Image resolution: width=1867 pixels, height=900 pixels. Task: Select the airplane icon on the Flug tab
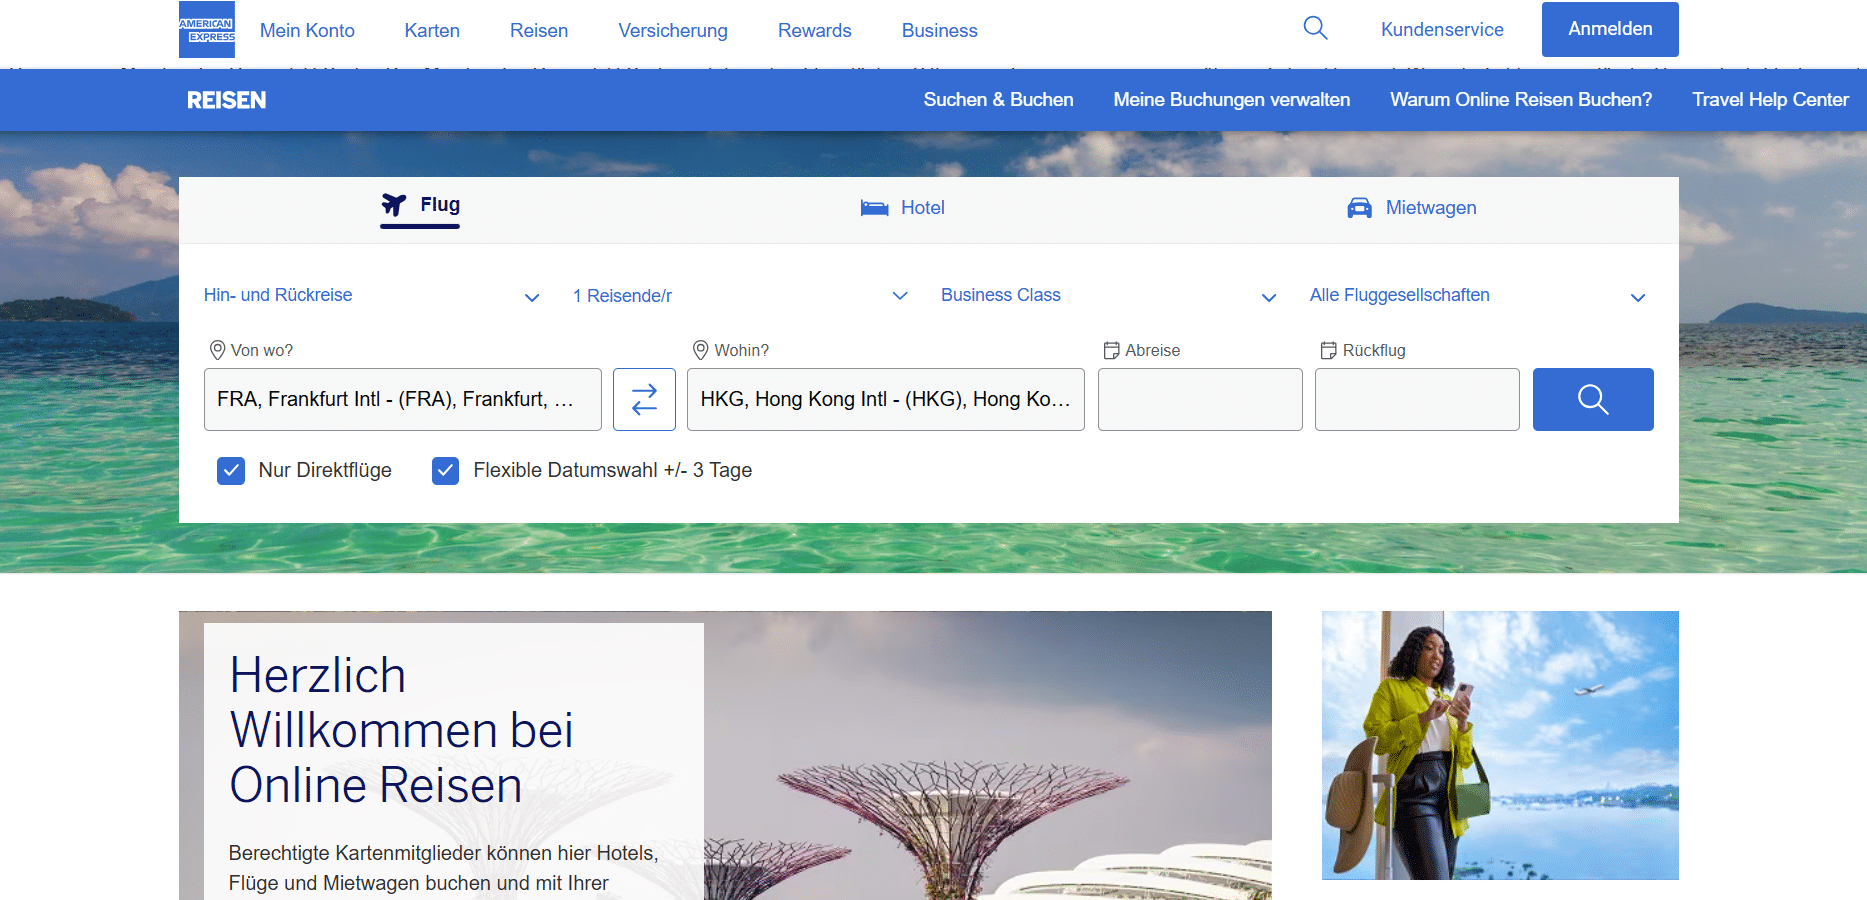(394, 204)
